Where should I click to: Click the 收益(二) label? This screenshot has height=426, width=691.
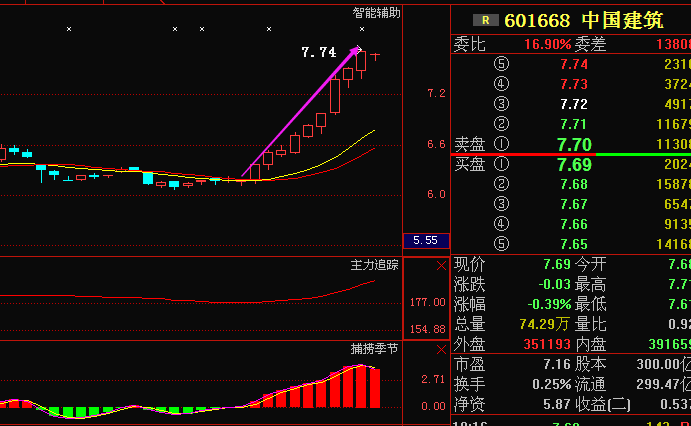point(602,404)
